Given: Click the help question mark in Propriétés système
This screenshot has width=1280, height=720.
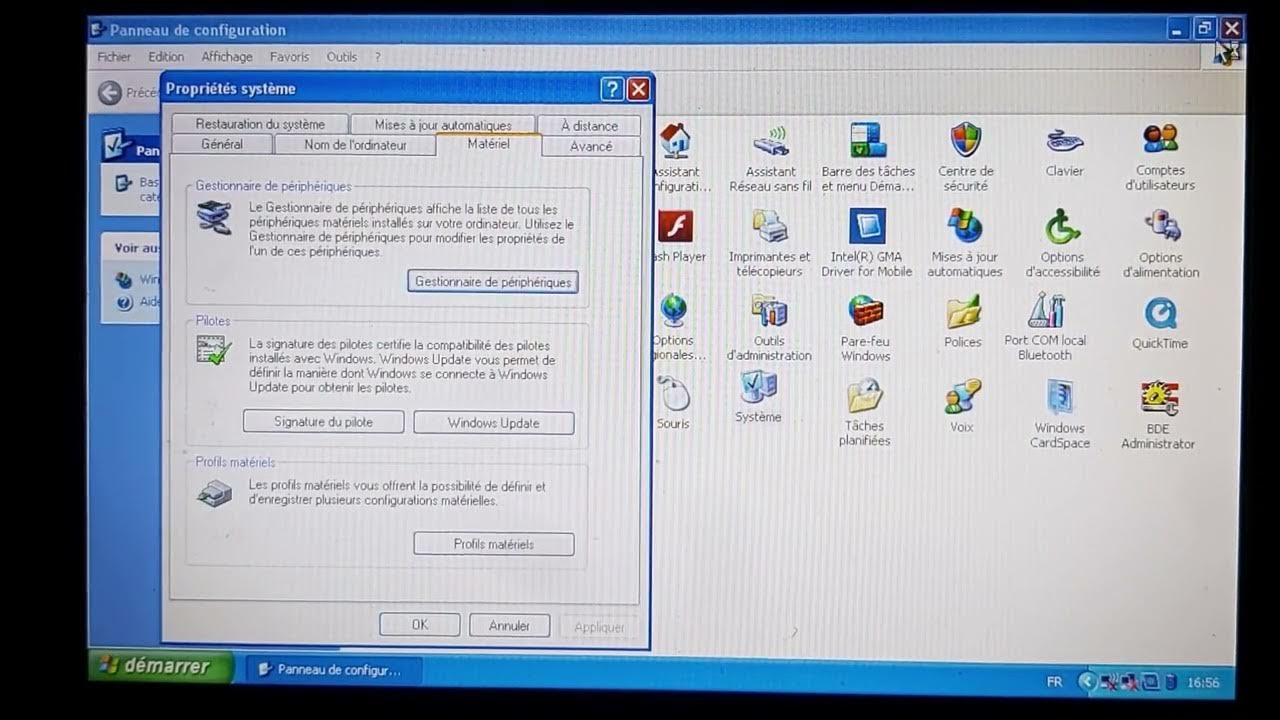Looking at the screenshot, I should [612, 89].
